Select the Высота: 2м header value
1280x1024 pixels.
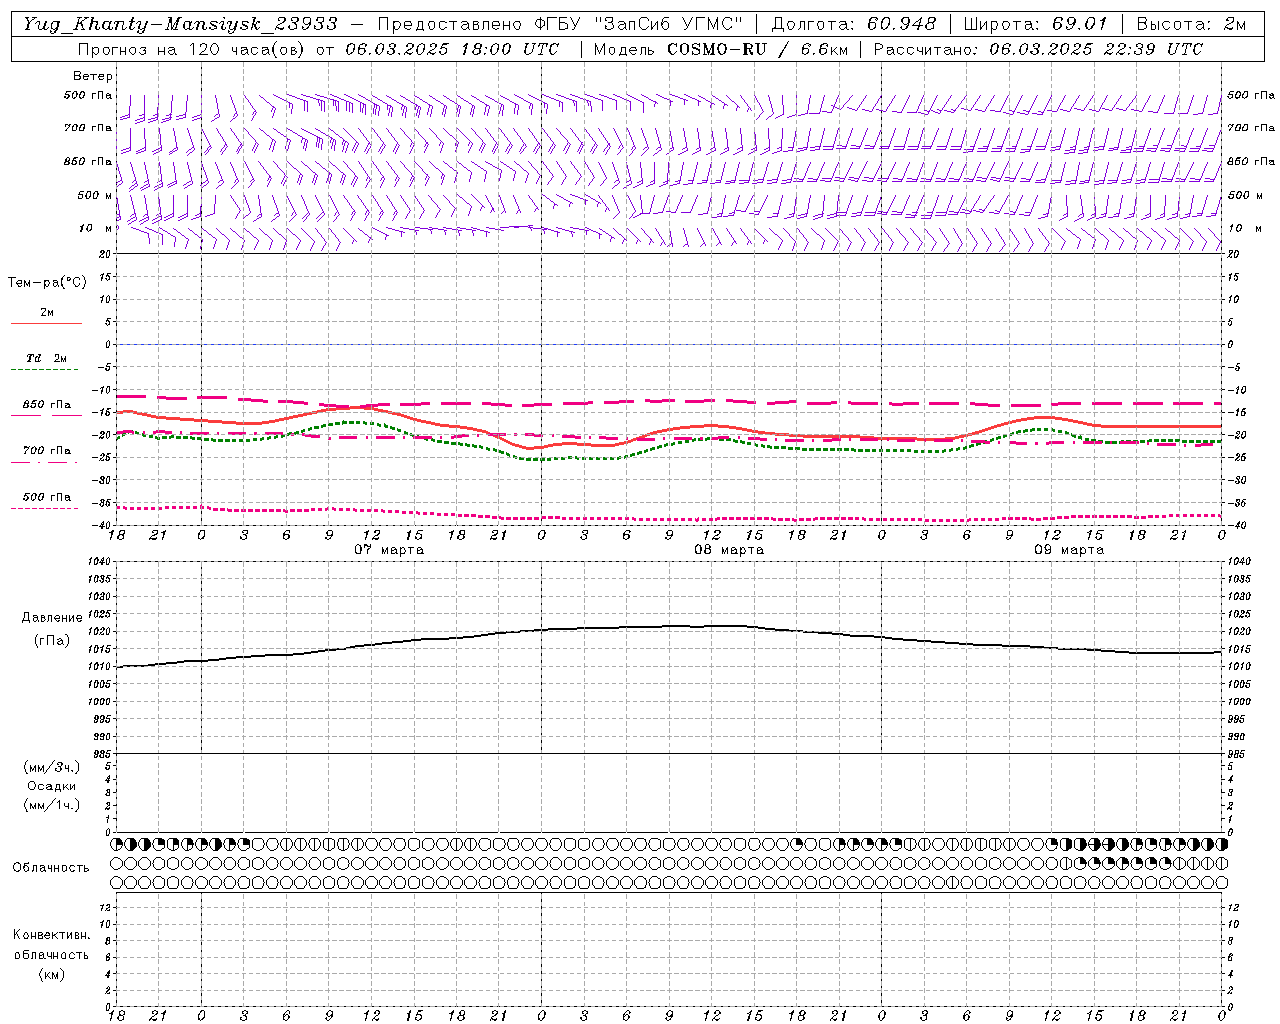tap(1190, 23)
